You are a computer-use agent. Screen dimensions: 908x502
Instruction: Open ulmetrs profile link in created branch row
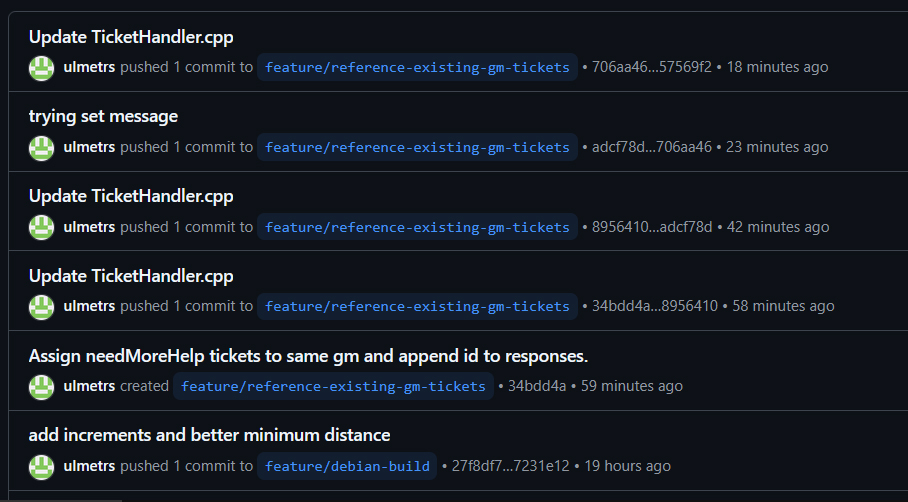(89, 386)
